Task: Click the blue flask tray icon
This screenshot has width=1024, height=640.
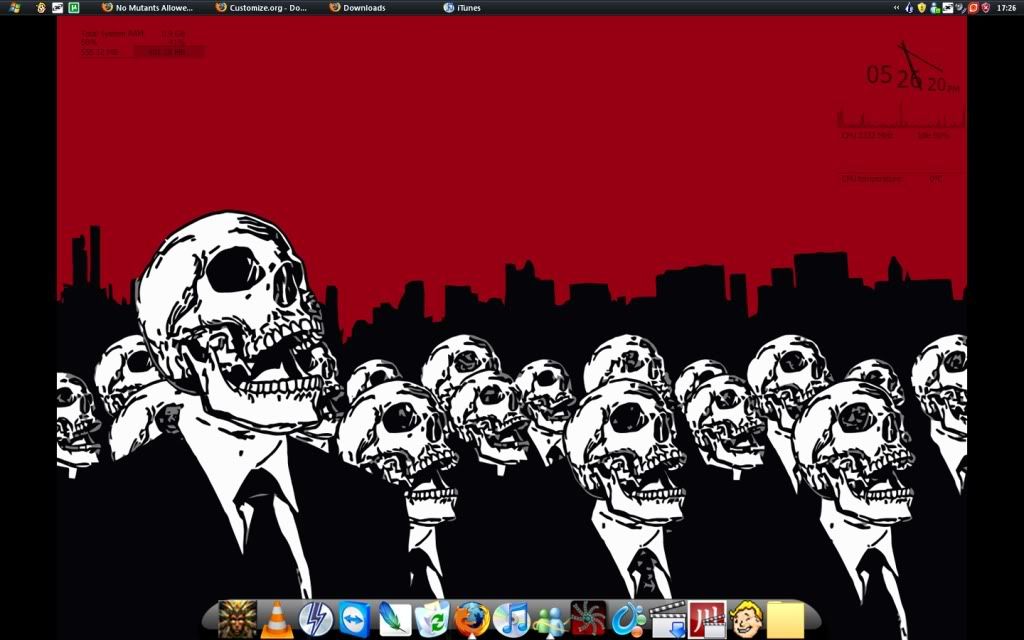Action: click(x=909, y=8)
